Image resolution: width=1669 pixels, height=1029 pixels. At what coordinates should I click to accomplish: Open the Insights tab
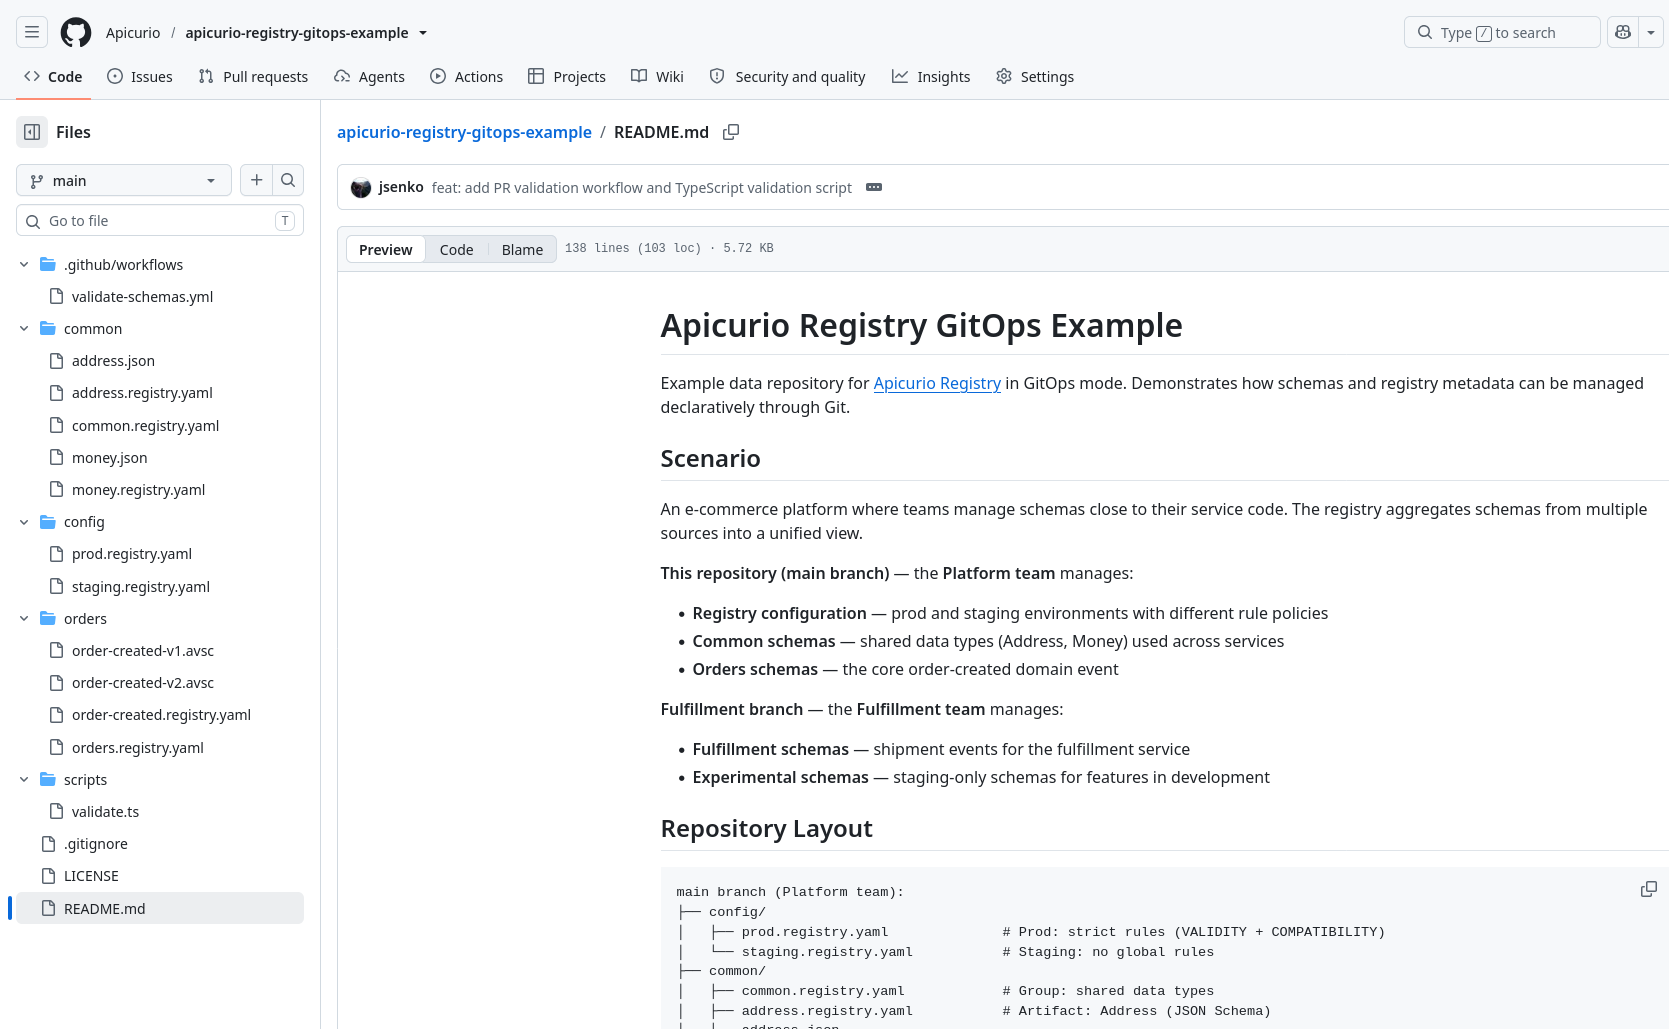(x=931, y=76)
